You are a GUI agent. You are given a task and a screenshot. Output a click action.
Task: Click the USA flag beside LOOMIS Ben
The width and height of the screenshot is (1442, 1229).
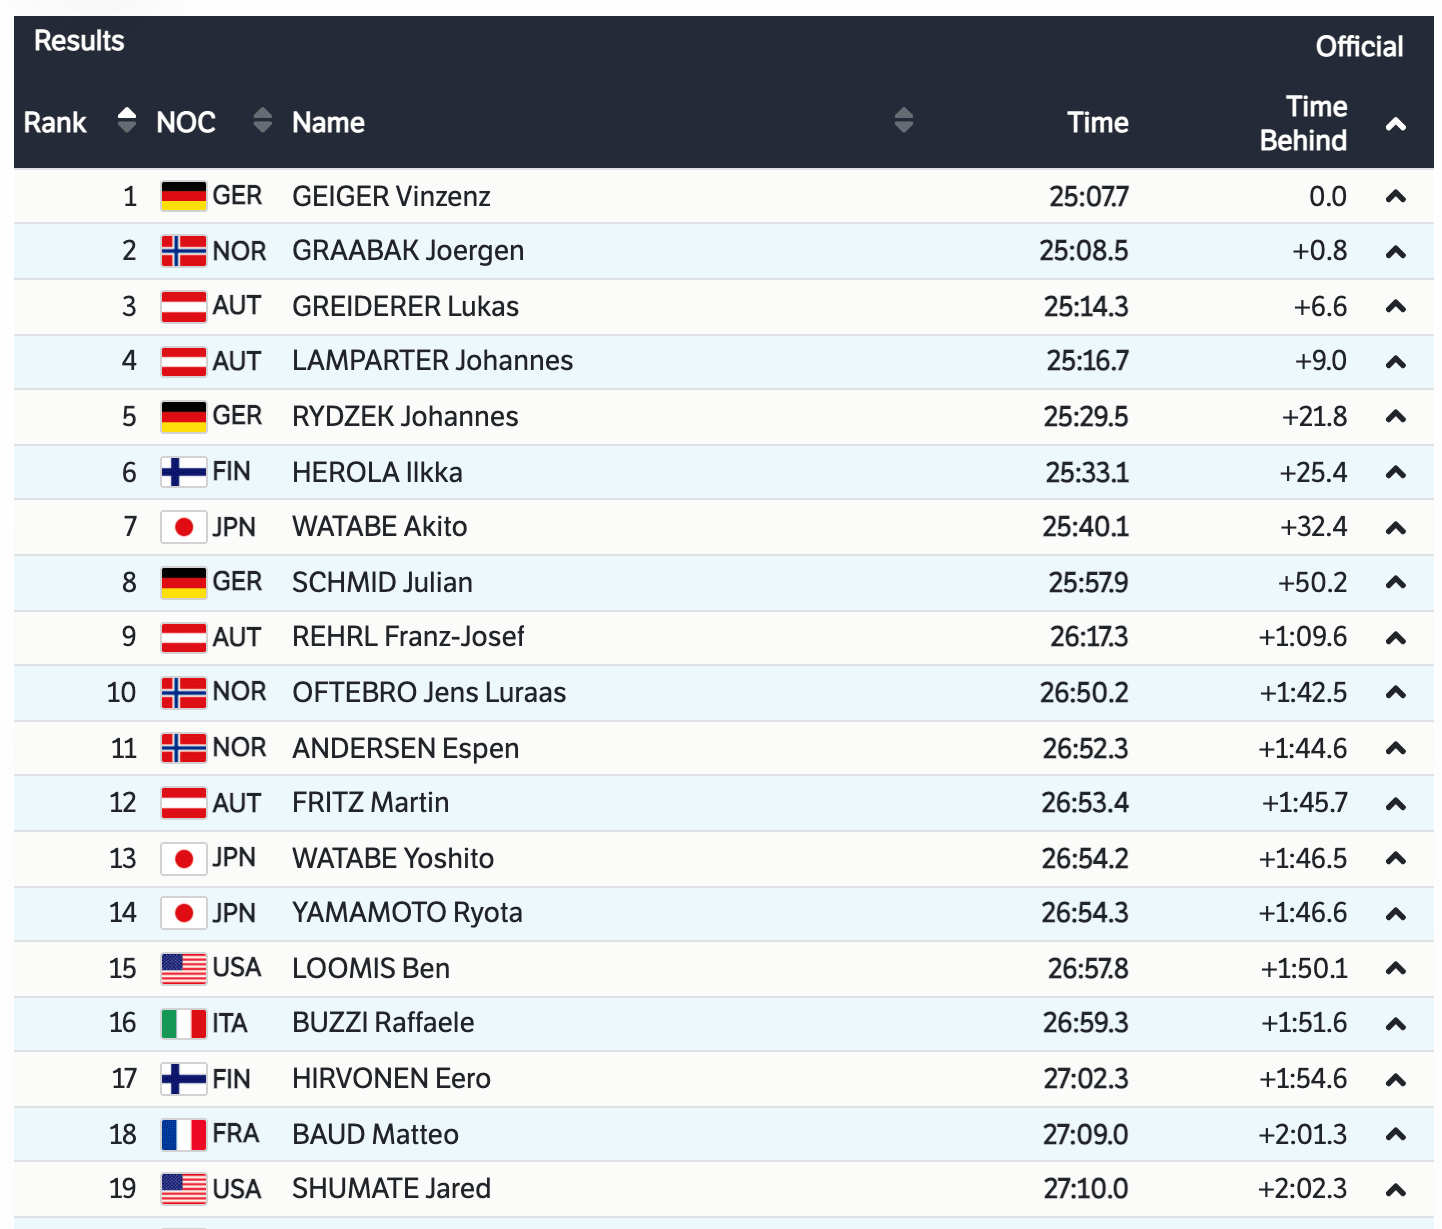tap(184, 968)
